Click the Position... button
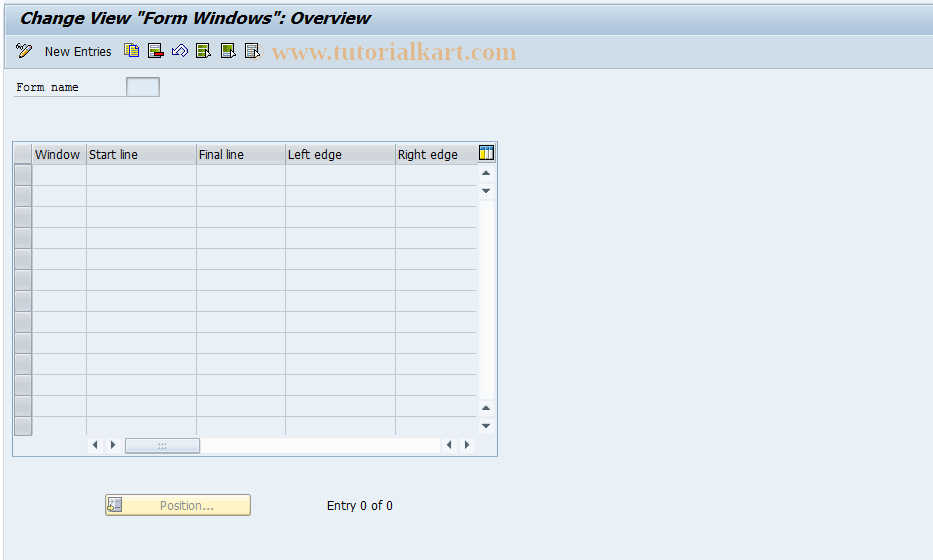The height and width of the screenshot is (560, 933). pyautogui.click(x=178, y=505)
